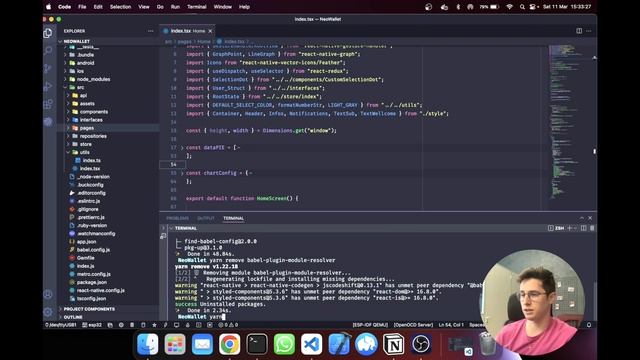This screenshot has height=360, width=640.
Task: Switch to the OUTPUT panel tab
Action: coord(206,218)
